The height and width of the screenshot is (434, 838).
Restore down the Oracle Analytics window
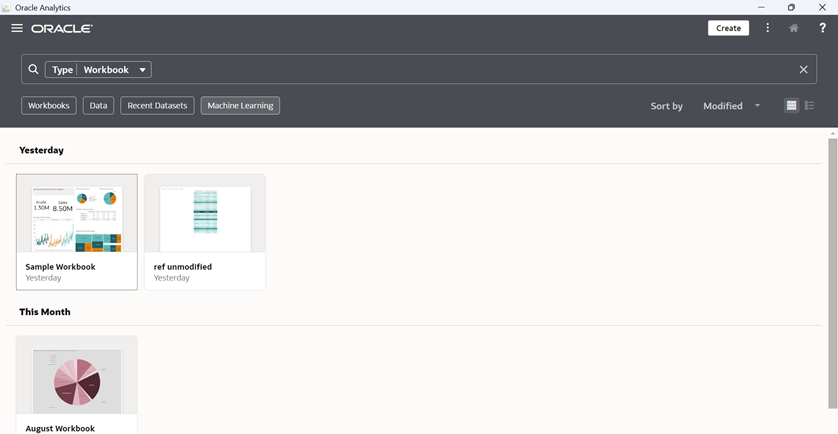coord(792,7)
